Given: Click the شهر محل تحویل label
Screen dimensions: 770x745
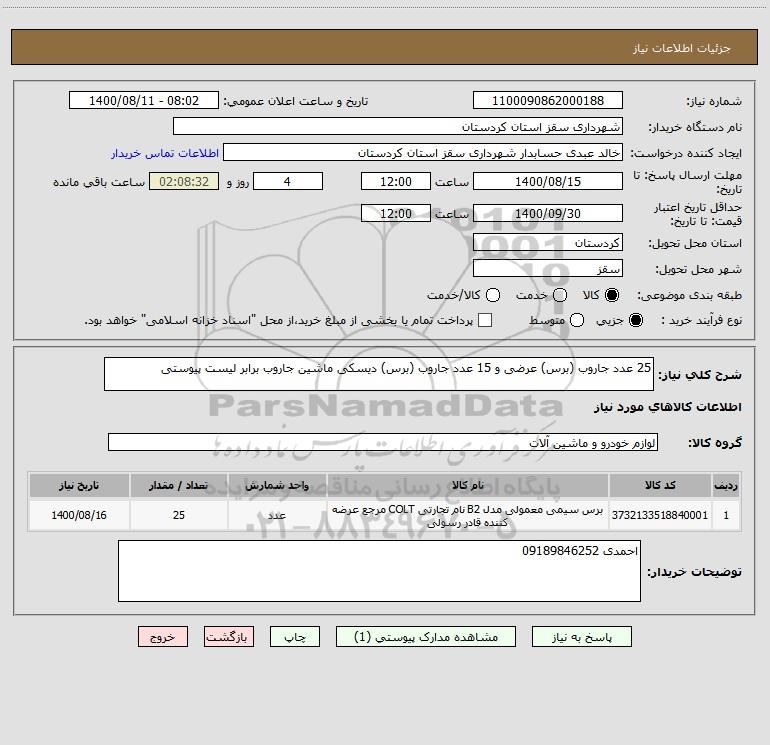Looking at the screenshot, I should [x=698, y=270].
